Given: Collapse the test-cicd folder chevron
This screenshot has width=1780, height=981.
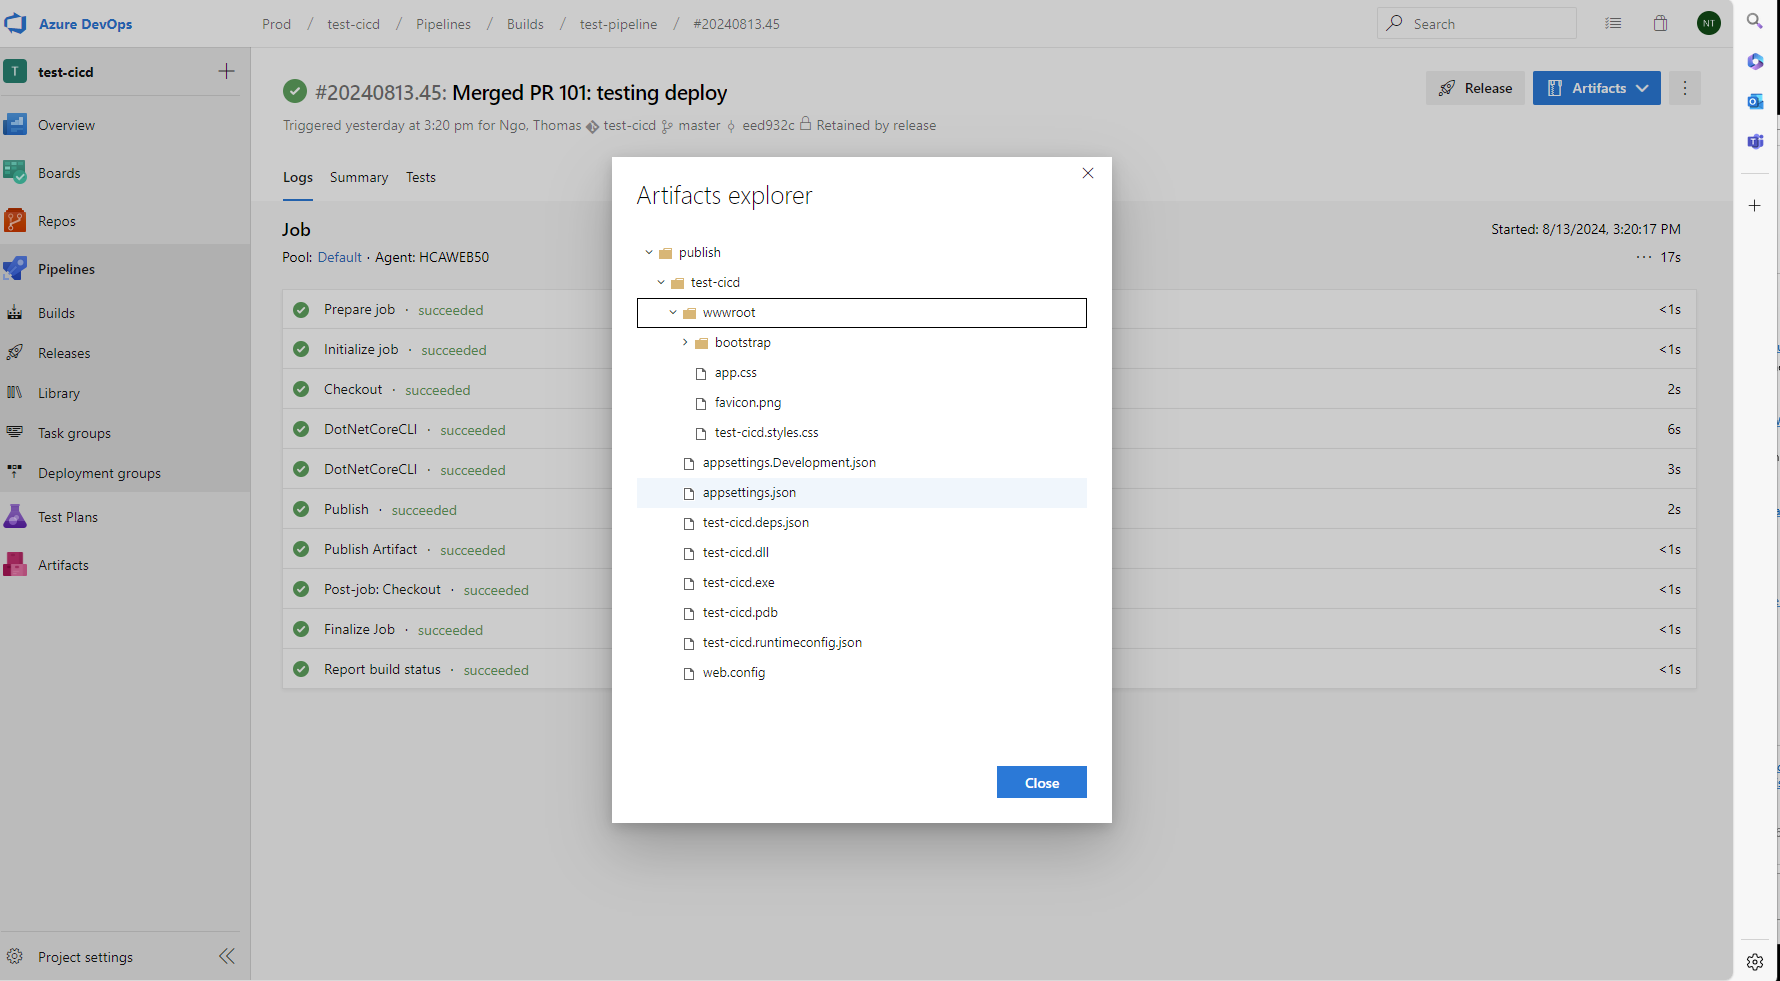Looking at the screenshot, I should (x=661, y=283).
